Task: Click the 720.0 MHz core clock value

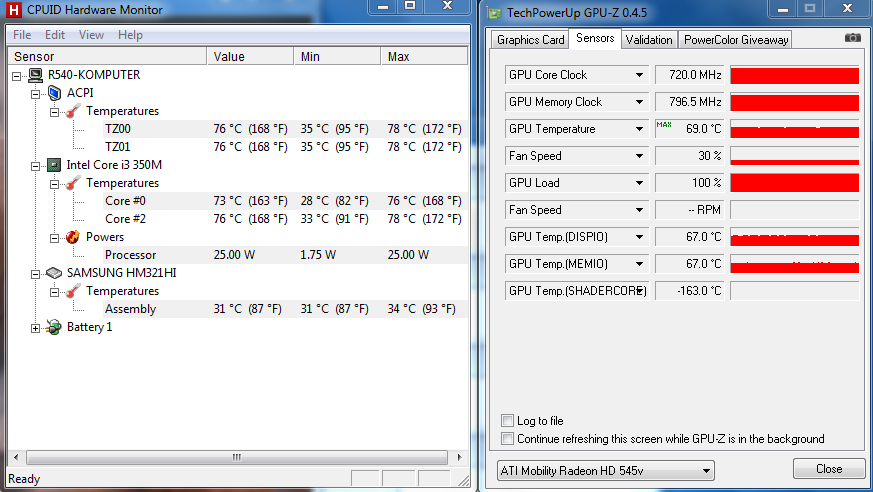Action: (690, 75)
